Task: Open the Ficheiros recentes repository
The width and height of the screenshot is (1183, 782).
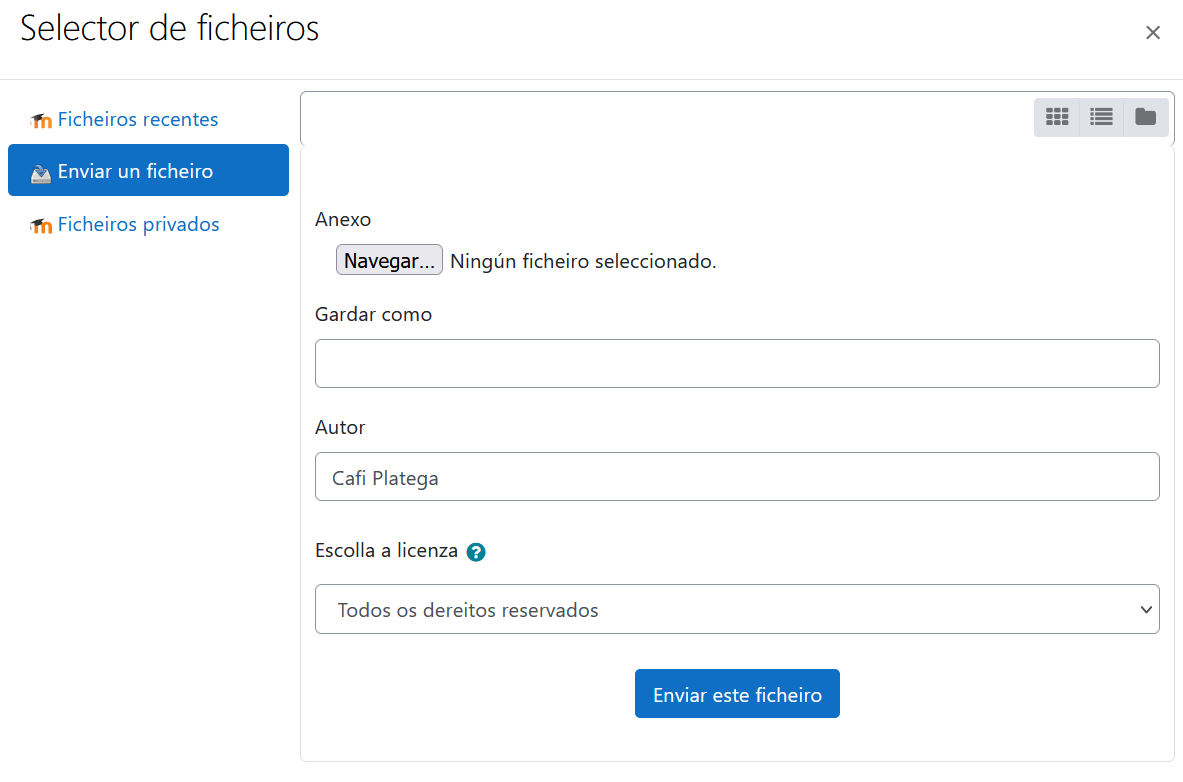Action: point(137,119)
